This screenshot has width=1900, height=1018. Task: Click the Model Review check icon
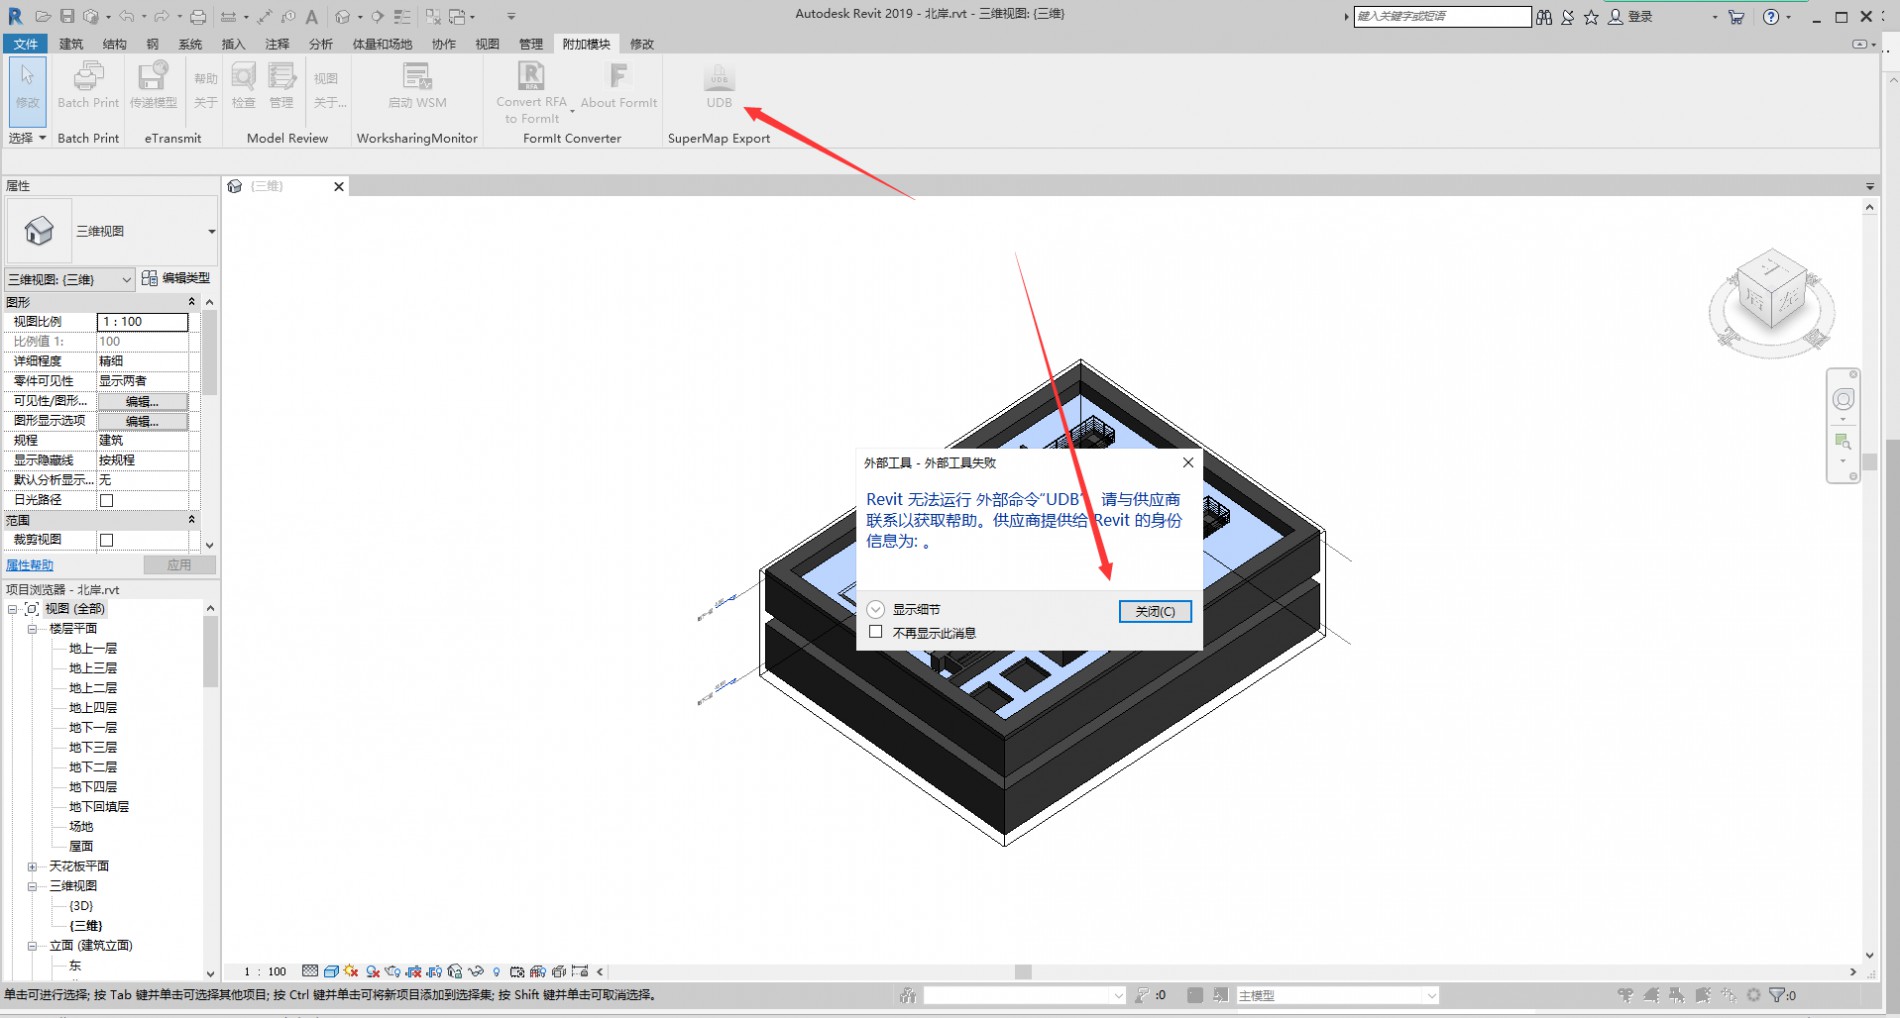pyautogui.click(x=243, y=80)
